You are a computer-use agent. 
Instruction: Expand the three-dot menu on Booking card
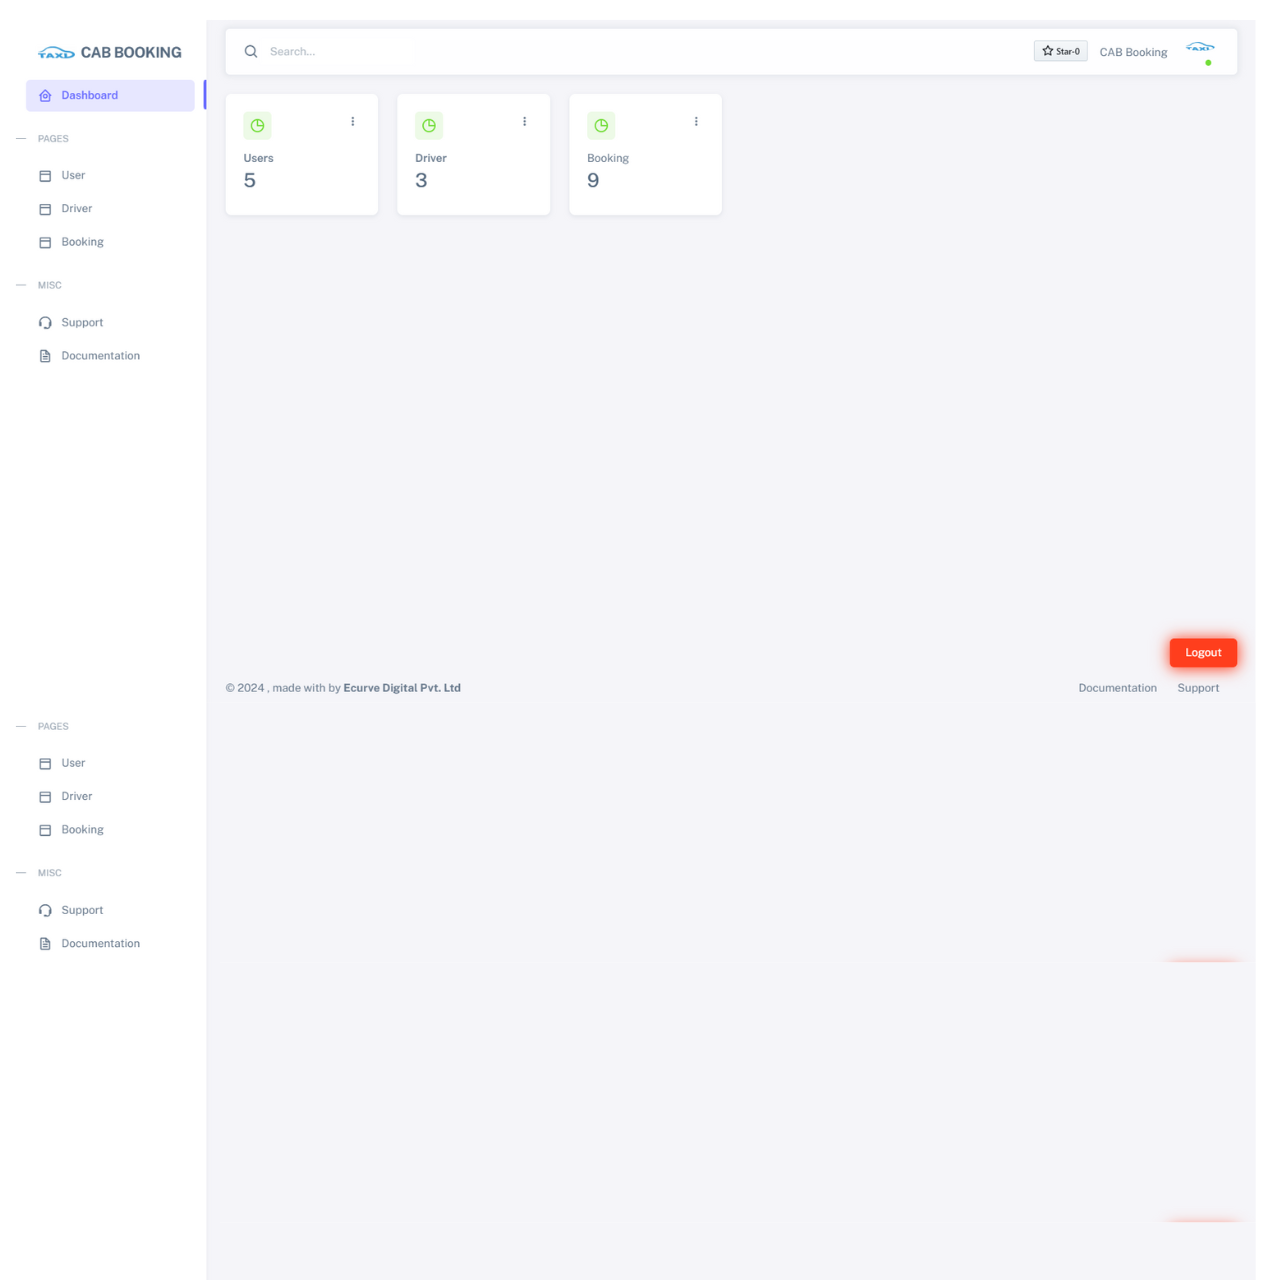(x=696, y=122)
